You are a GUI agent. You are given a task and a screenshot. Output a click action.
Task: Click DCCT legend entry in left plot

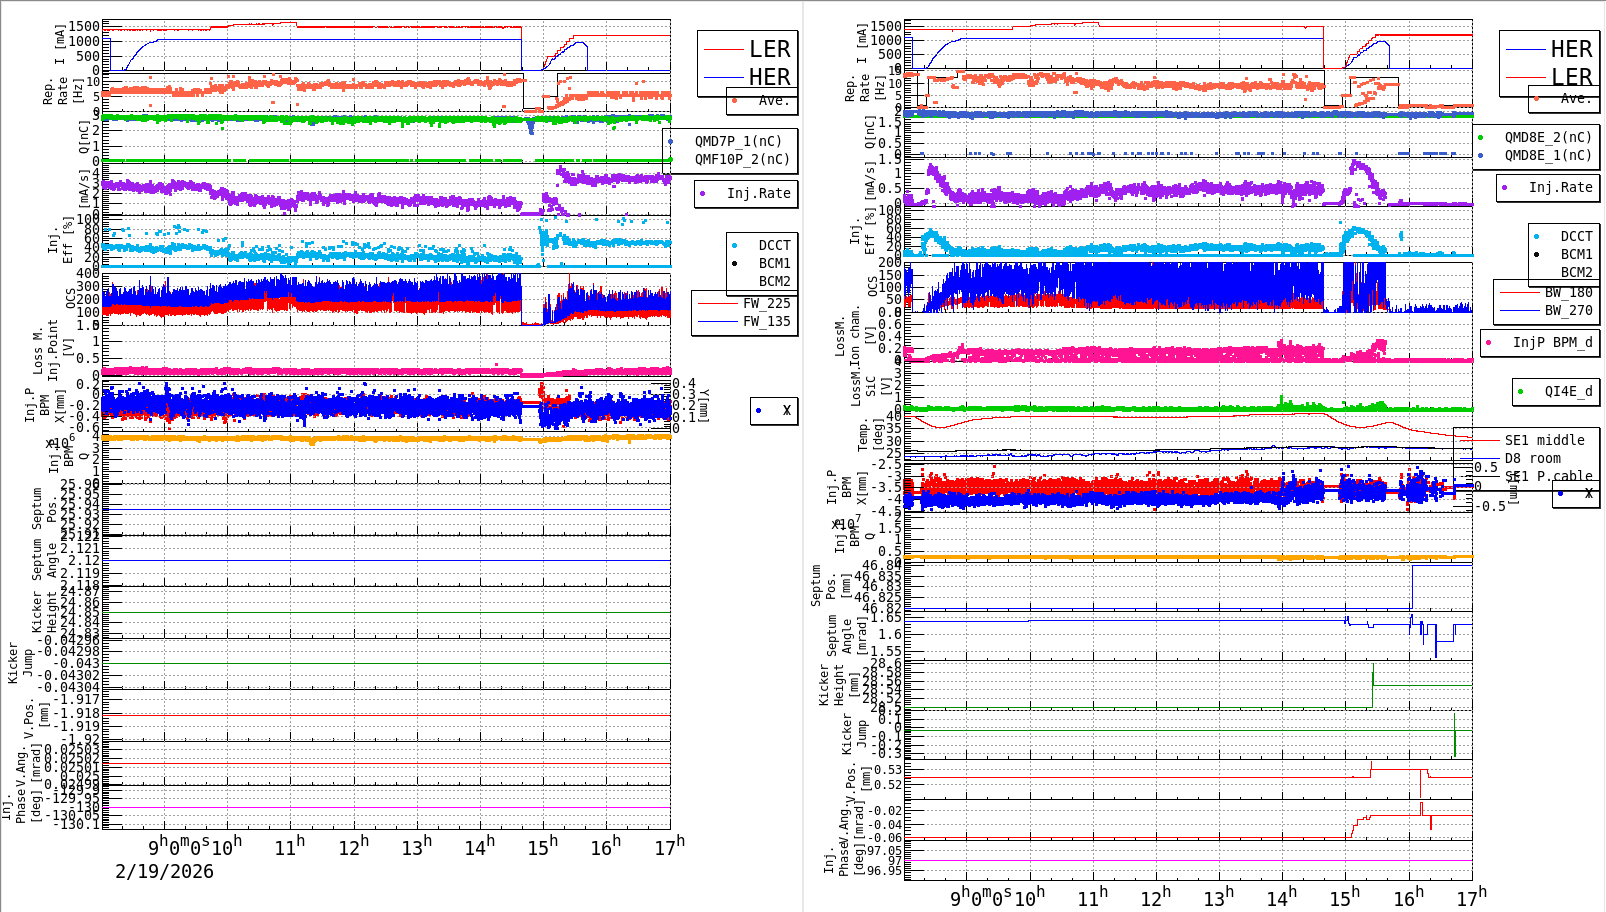tap(775, 245)
